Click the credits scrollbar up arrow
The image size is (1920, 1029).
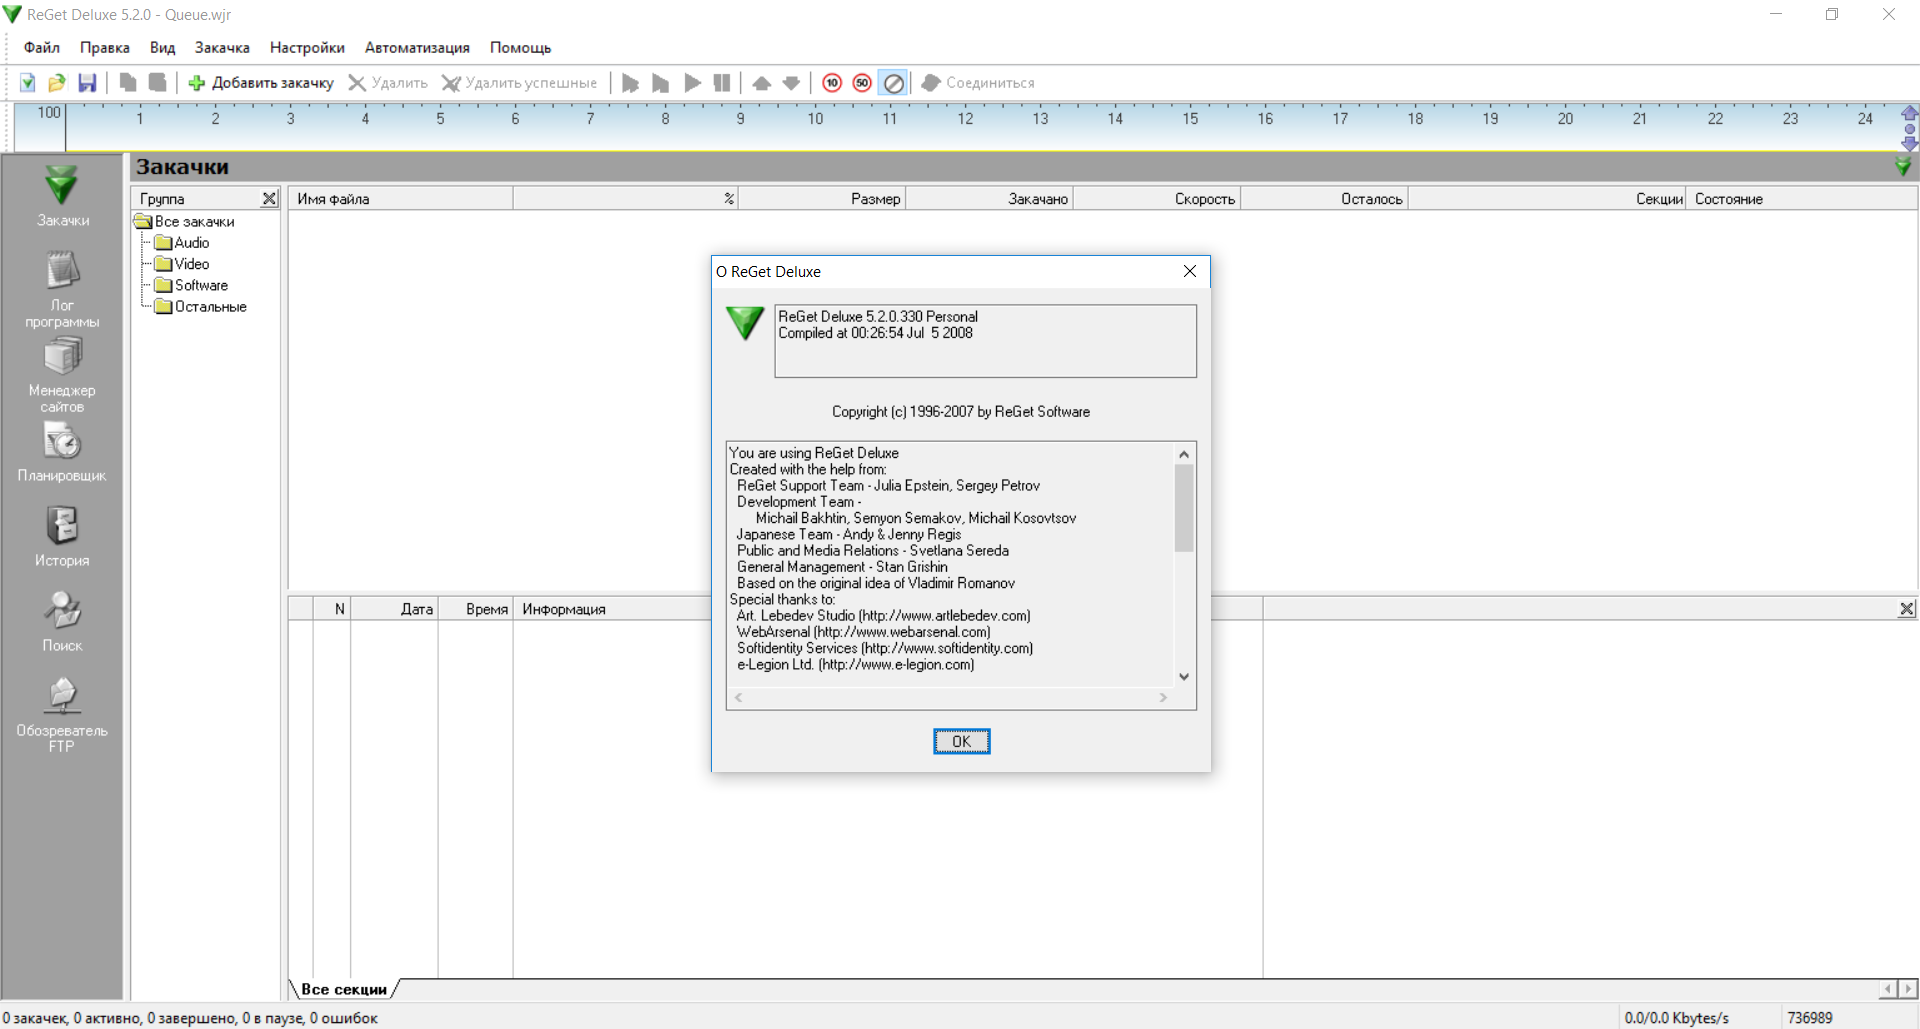1184,454
